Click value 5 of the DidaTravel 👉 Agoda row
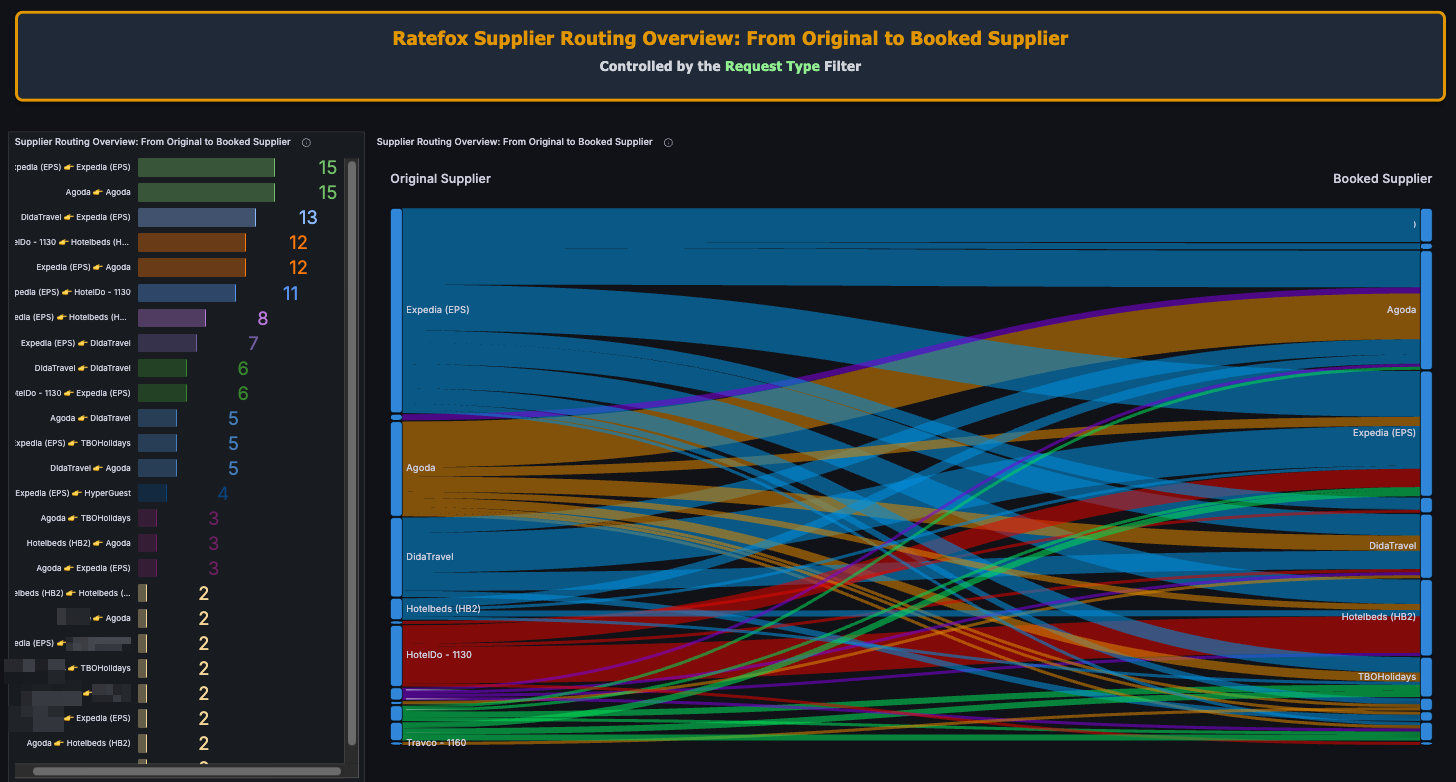This screenshot has width=1456, height=782. 233,468
